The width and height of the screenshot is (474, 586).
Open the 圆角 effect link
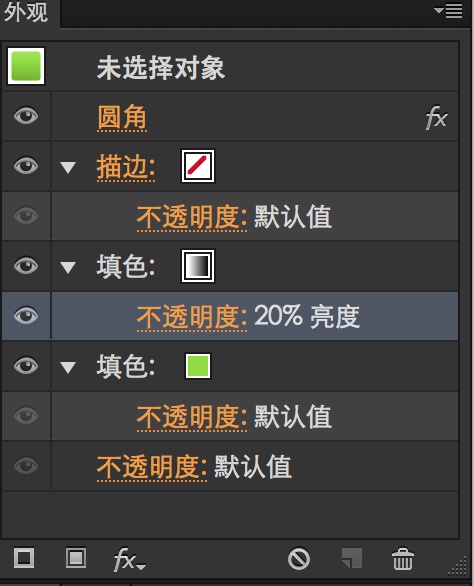[x=122, y=118]
